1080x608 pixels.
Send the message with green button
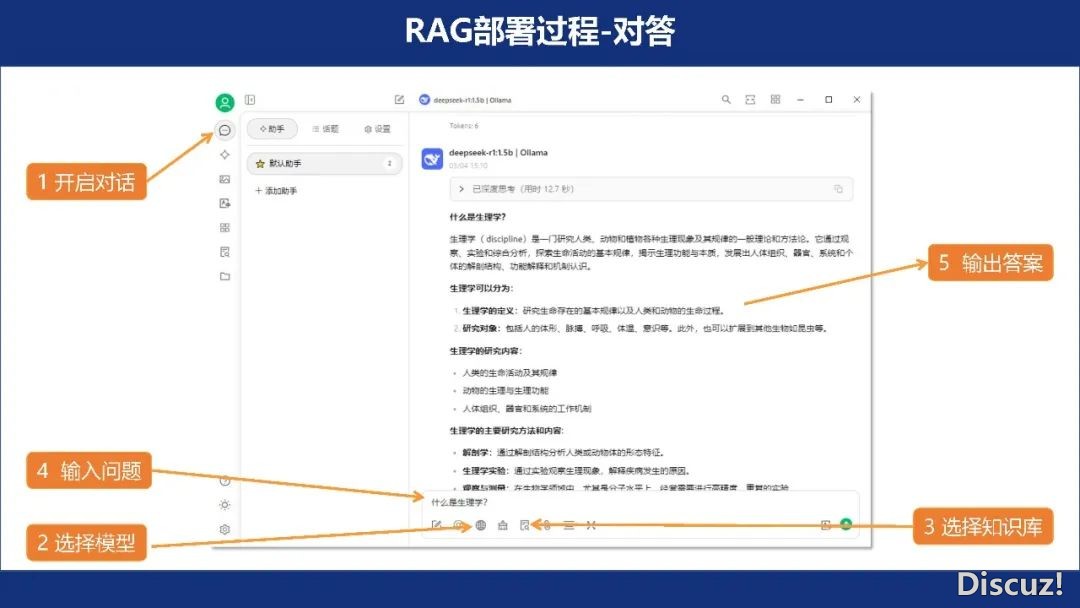(x=846, y=525)
